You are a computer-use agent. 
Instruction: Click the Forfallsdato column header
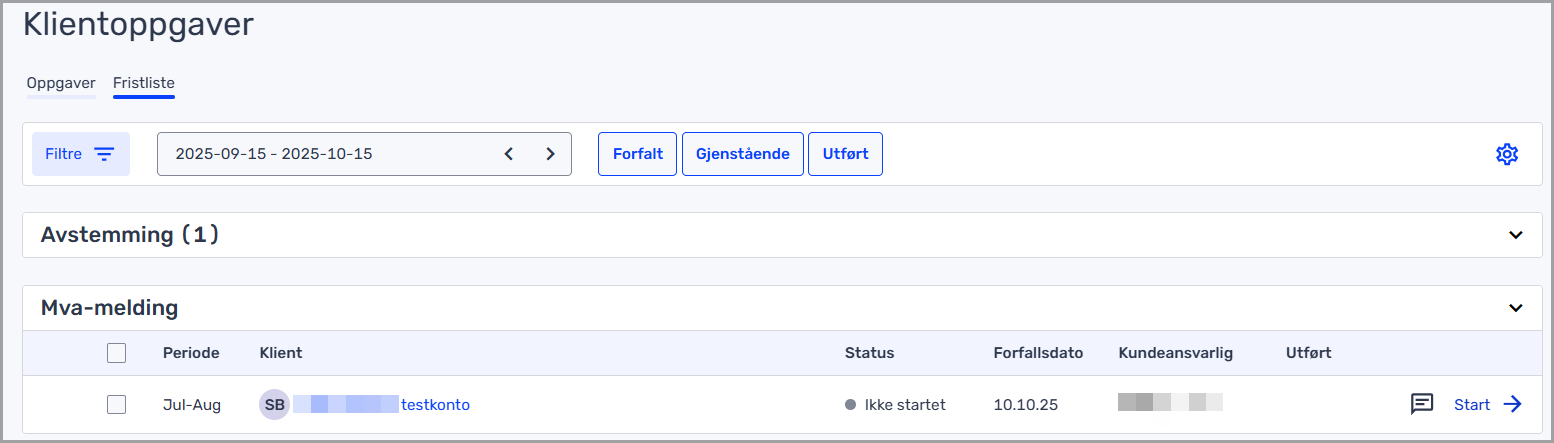[x=1038, y=353]
